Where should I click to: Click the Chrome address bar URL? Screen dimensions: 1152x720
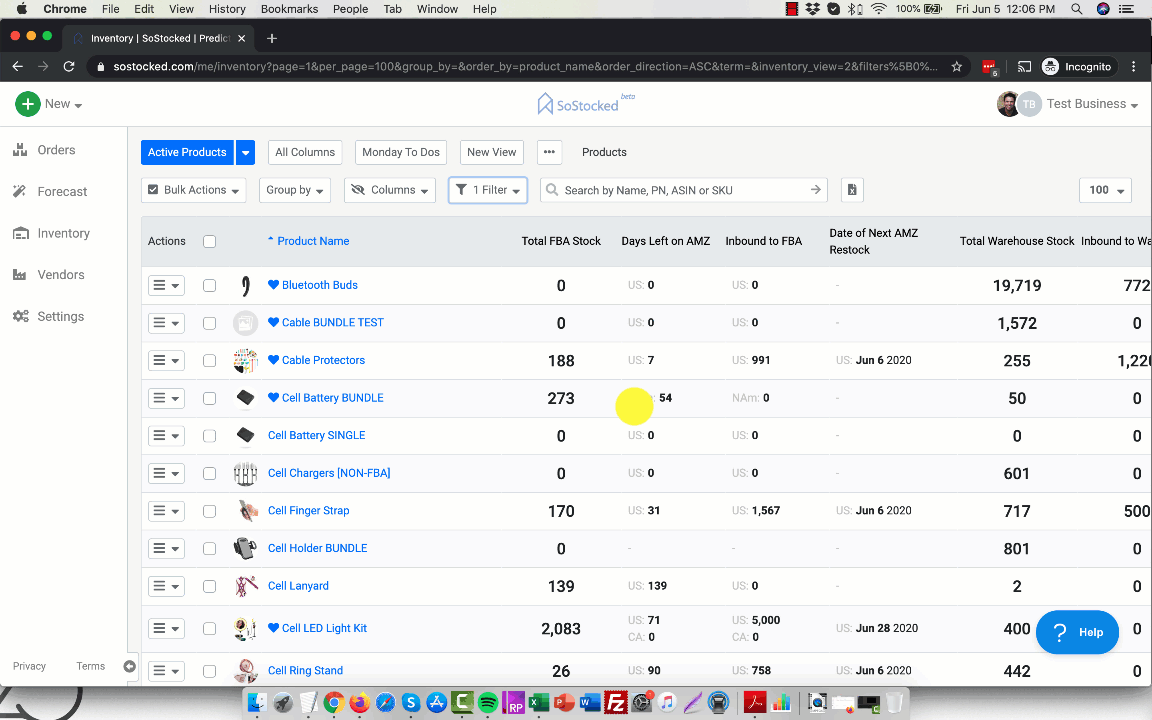point(525,67)
